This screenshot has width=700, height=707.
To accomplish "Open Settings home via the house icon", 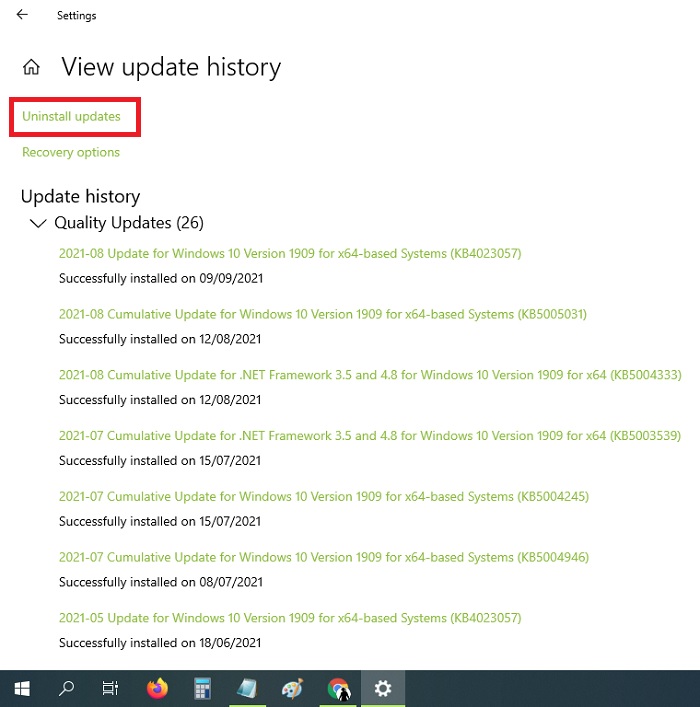I will point(31,67).
